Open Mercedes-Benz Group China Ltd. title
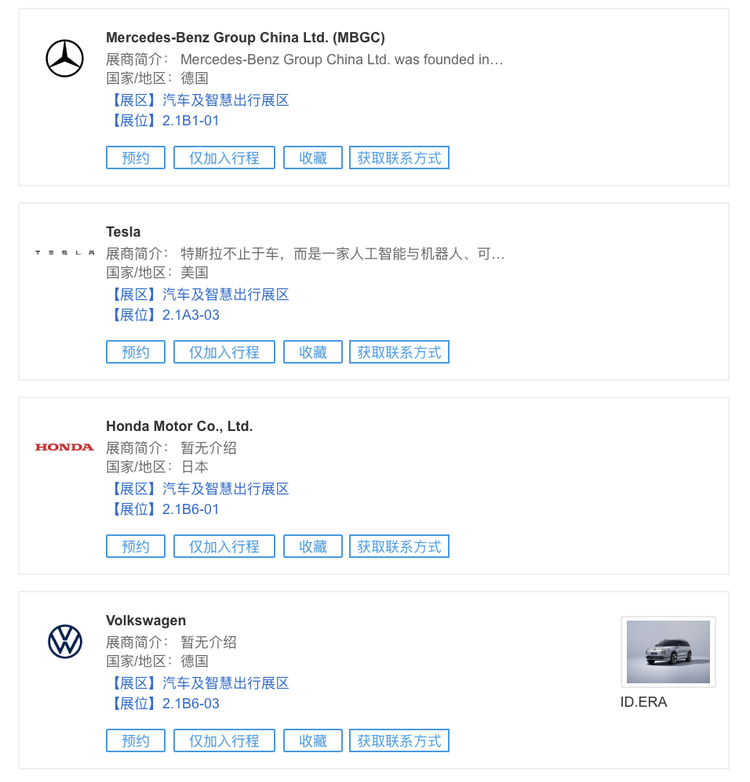The height and width of the screenshot is (782, 750). tap(245, 37)
